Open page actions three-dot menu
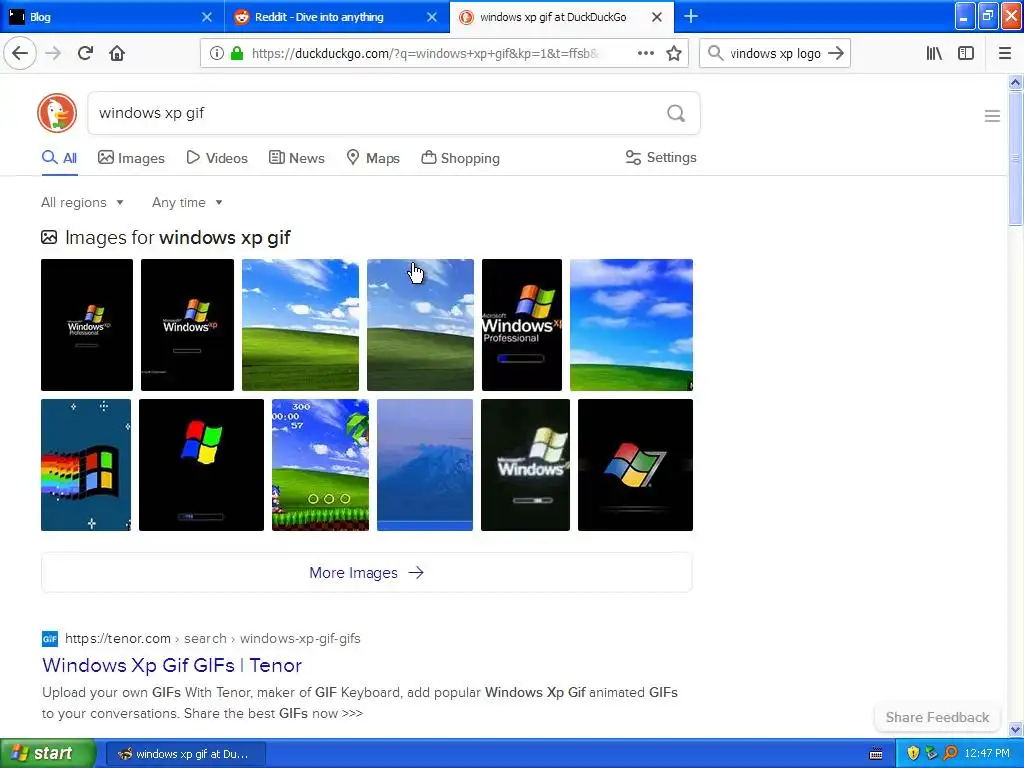Viewport: 1024px width, 768px height. (x=645, y=54)
